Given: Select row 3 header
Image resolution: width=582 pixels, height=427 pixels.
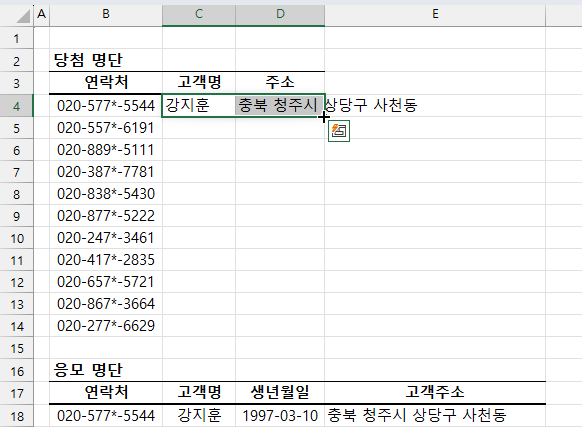Looking at the screenshot, I should (x=16, y=83).
